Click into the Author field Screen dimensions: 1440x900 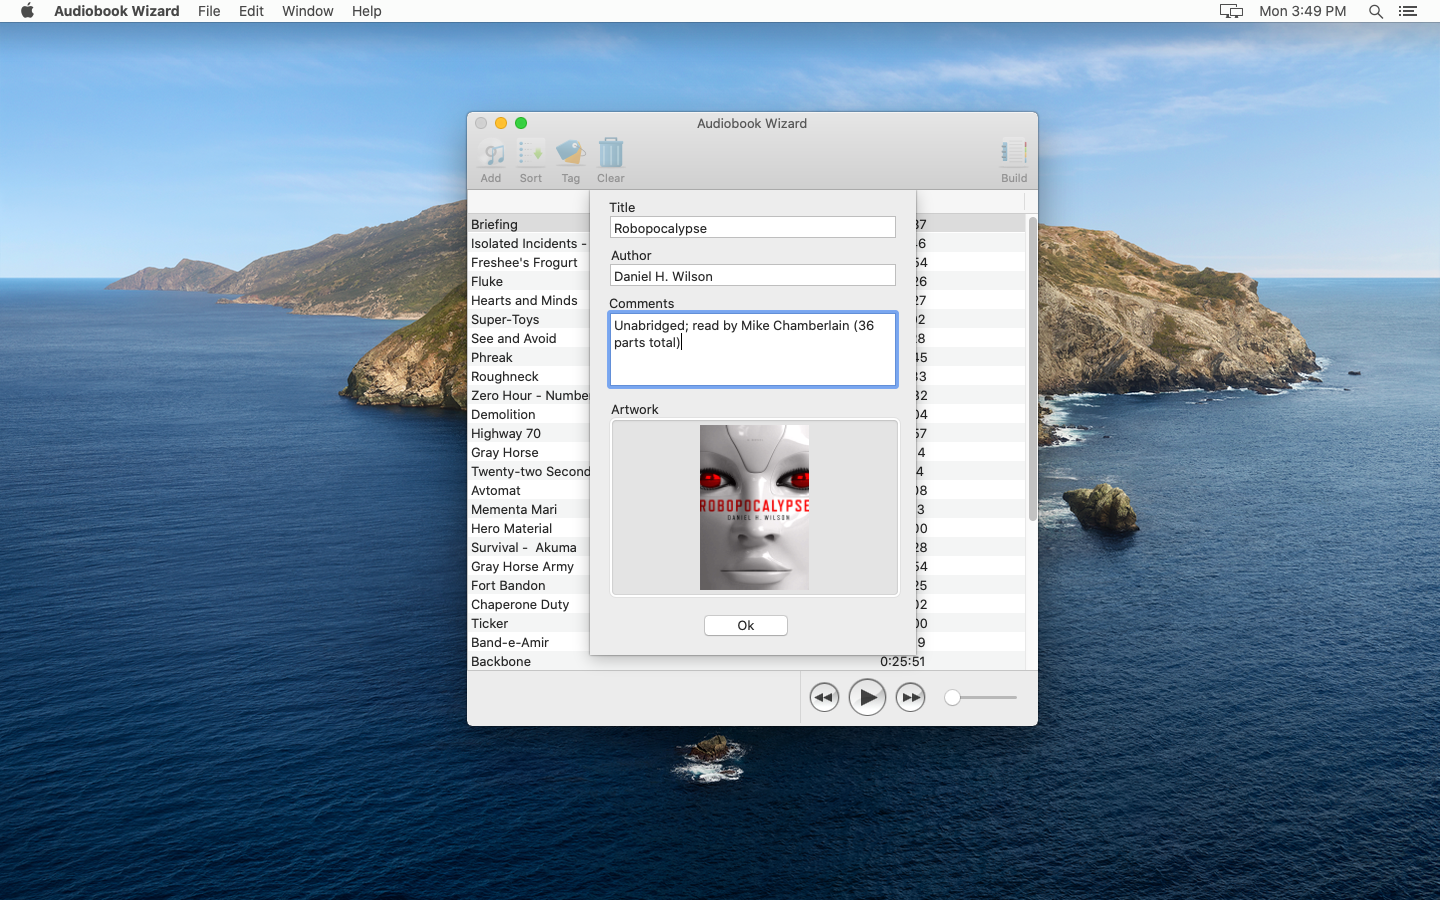point(753,276)
